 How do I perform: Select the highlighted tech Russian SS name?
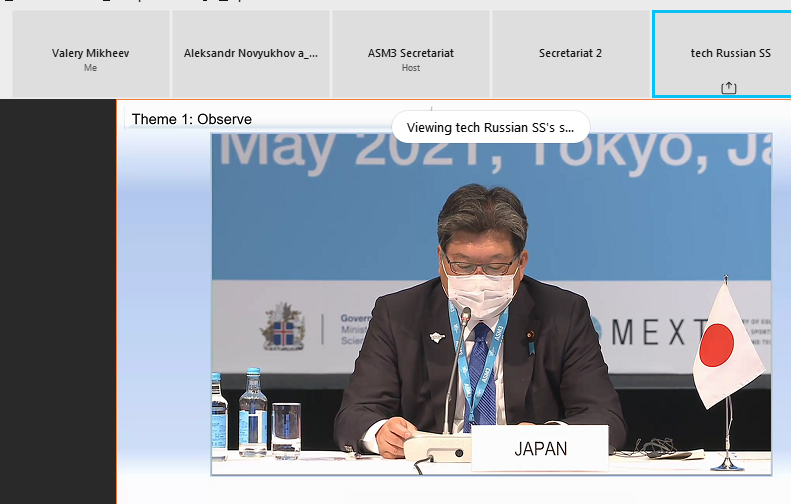coord(730,53)
